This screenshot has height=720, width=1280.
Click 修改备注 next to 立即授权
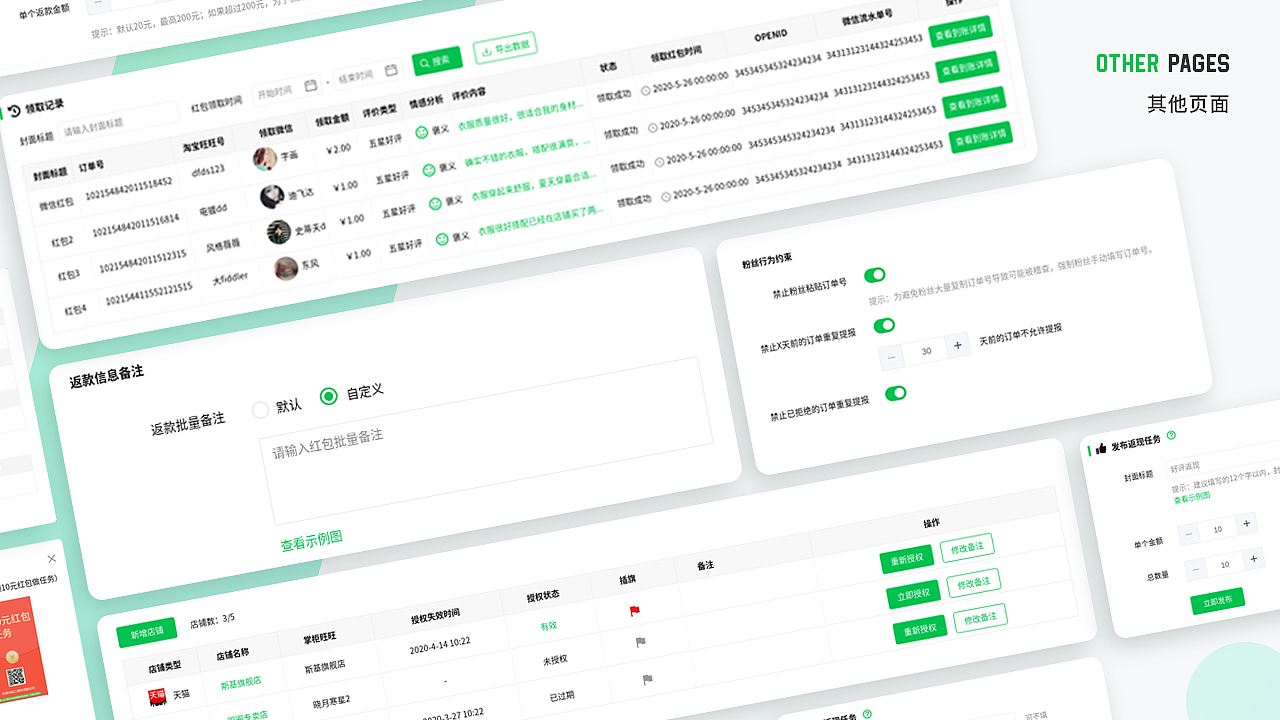click(973, 582)
